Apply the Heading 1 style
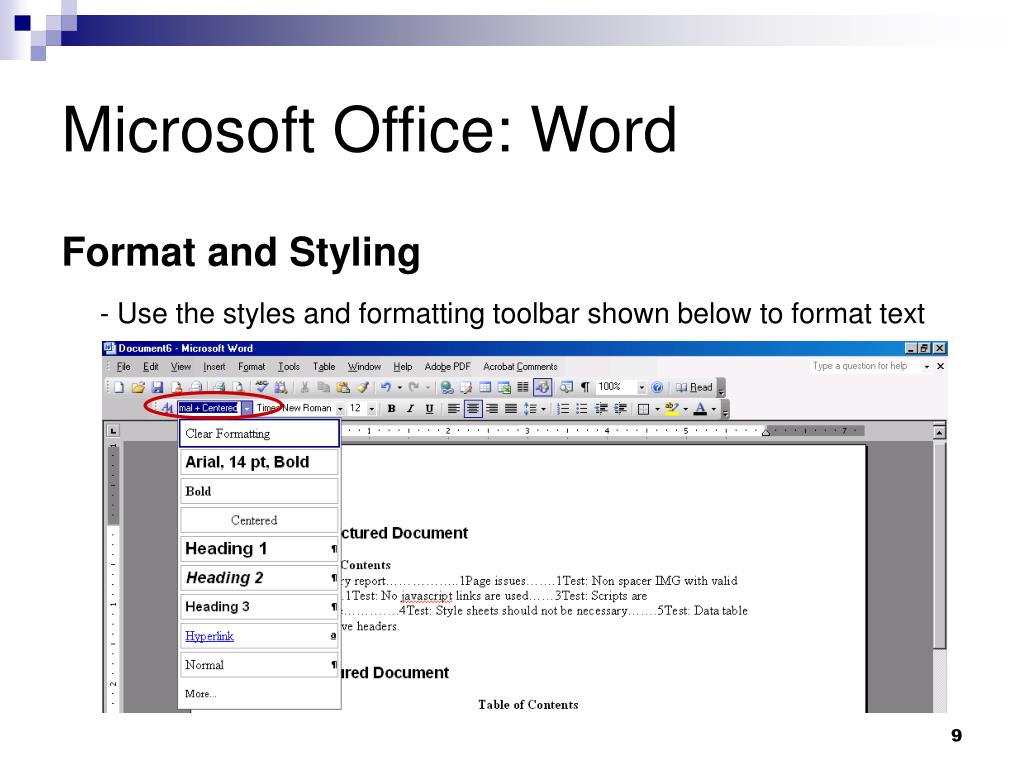The image size is (1024, 768). [259, 549]
